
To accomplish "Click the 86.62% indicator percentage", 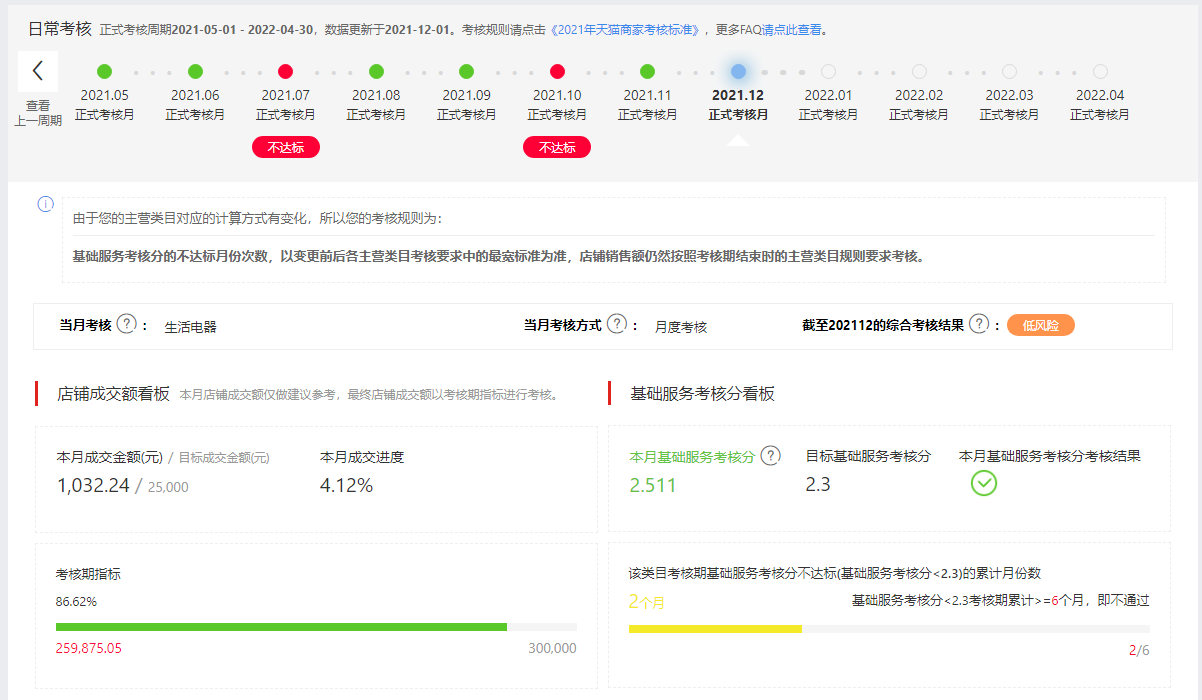I will tap(76, 602).
